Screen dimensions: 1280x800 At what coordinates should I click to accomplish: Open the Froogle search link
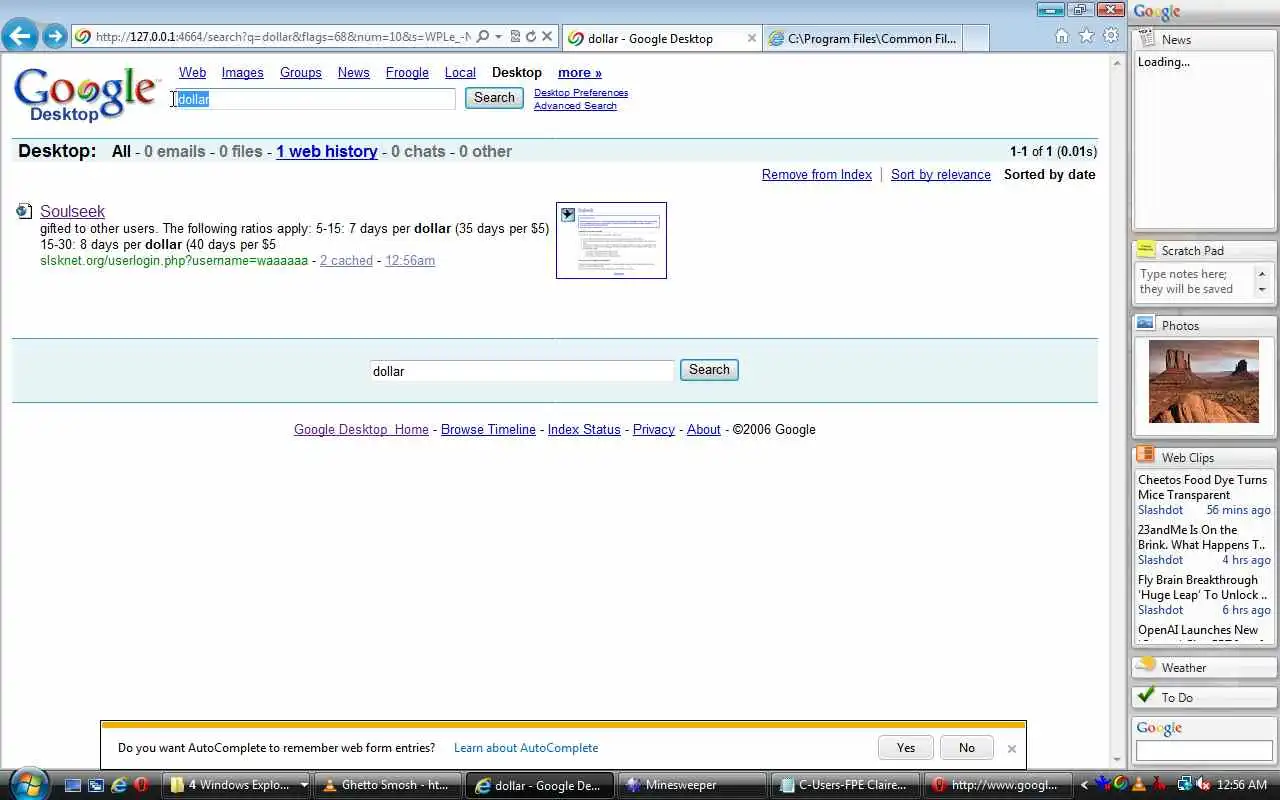[407, 73]
